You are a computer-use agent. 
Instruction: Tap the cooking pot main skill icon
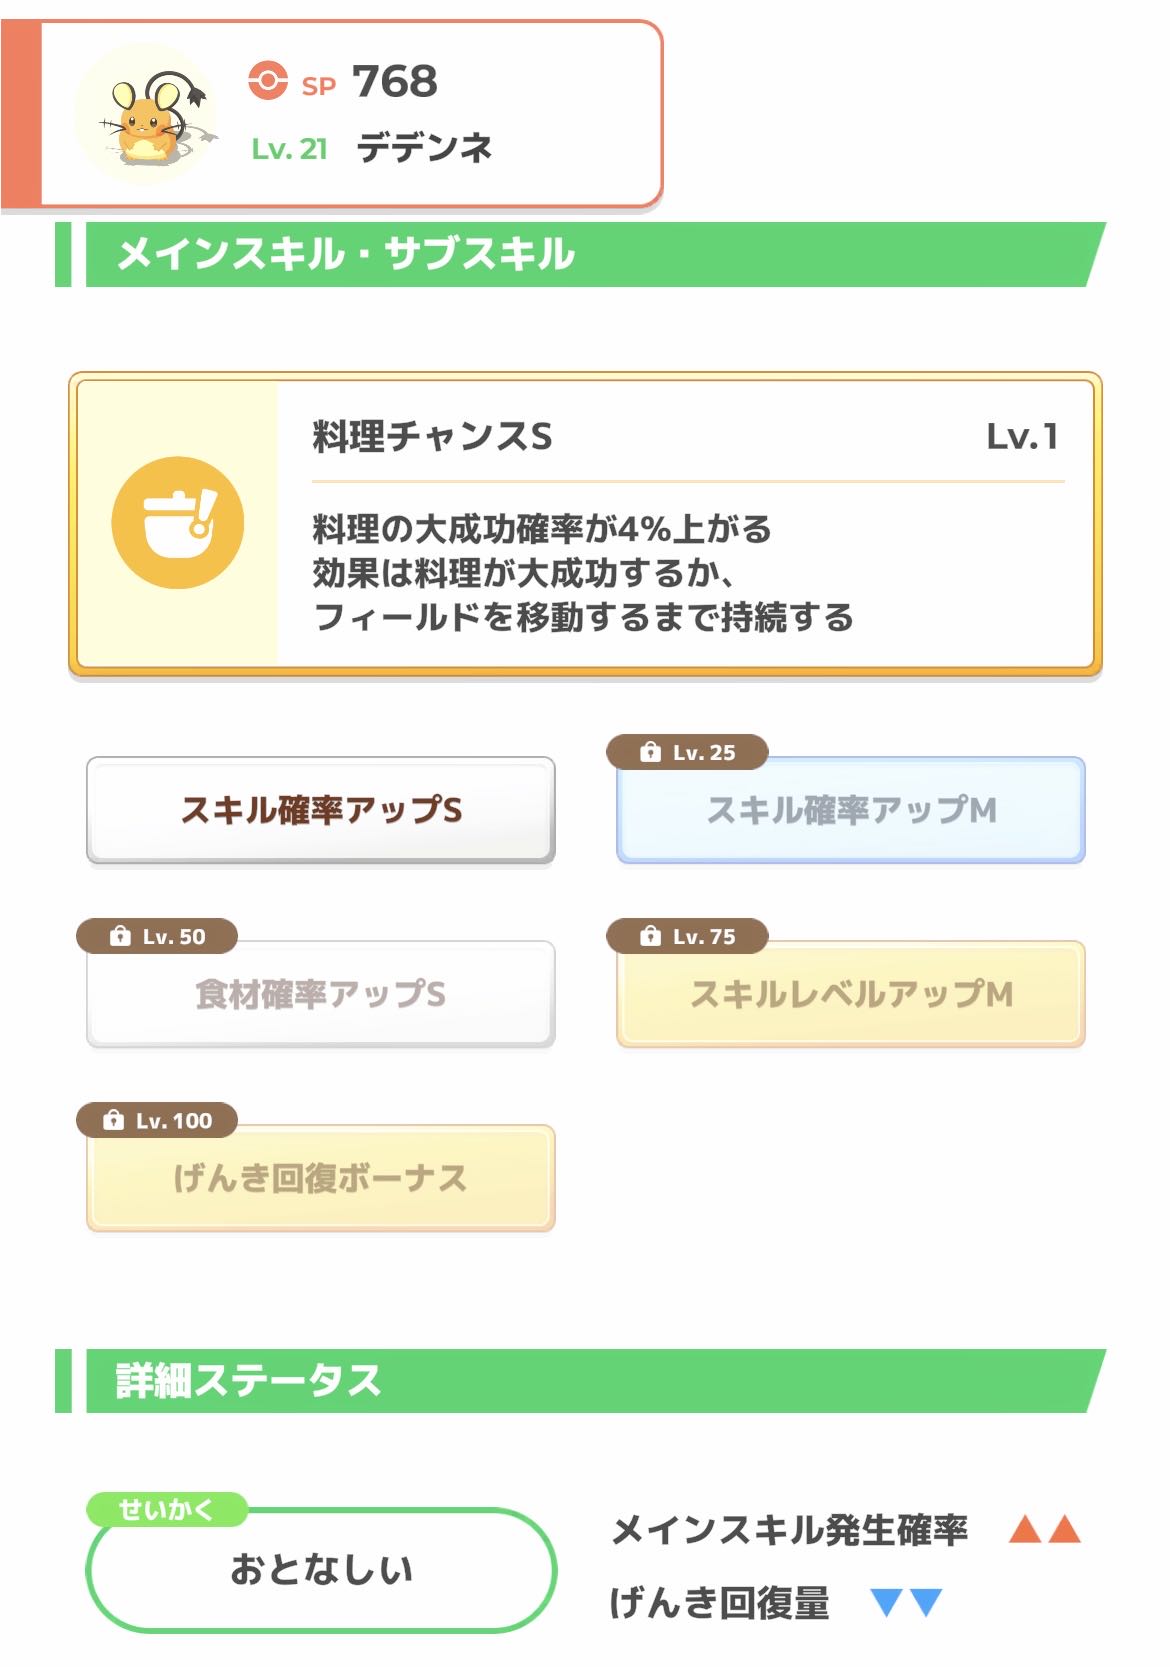pos(178,523)
